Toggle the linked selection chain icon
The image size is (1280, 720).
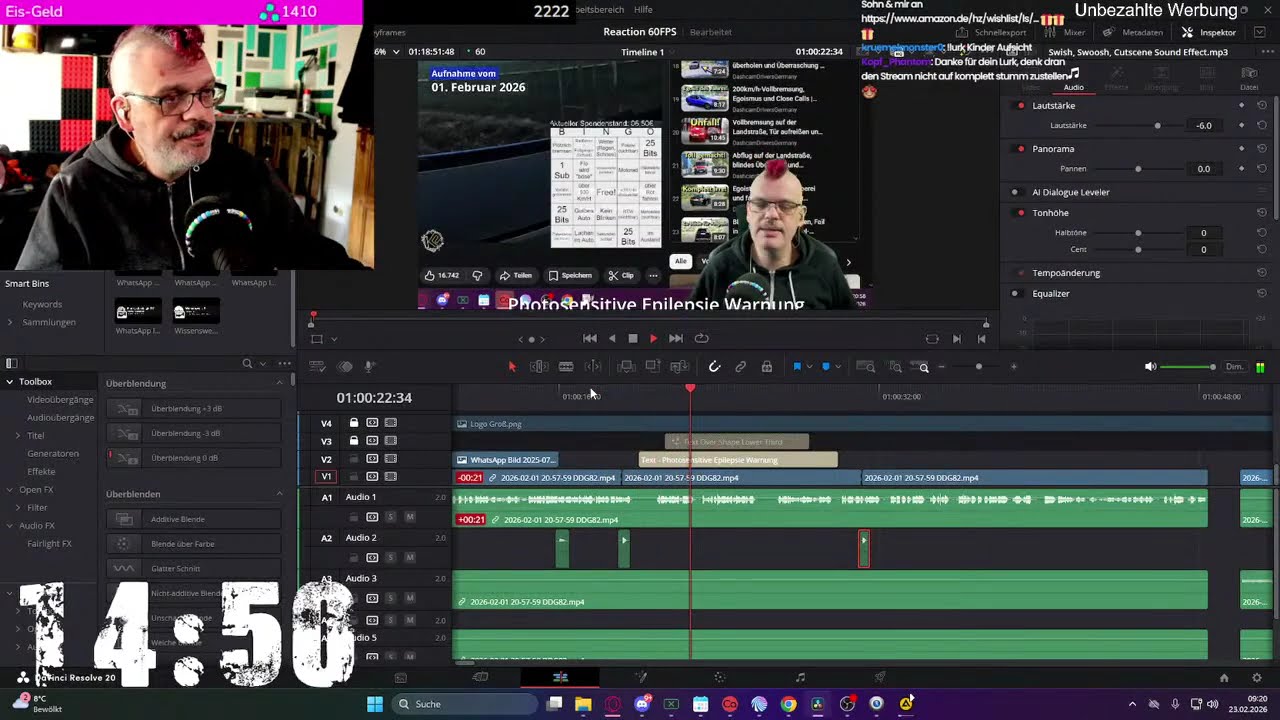[741, 367]
